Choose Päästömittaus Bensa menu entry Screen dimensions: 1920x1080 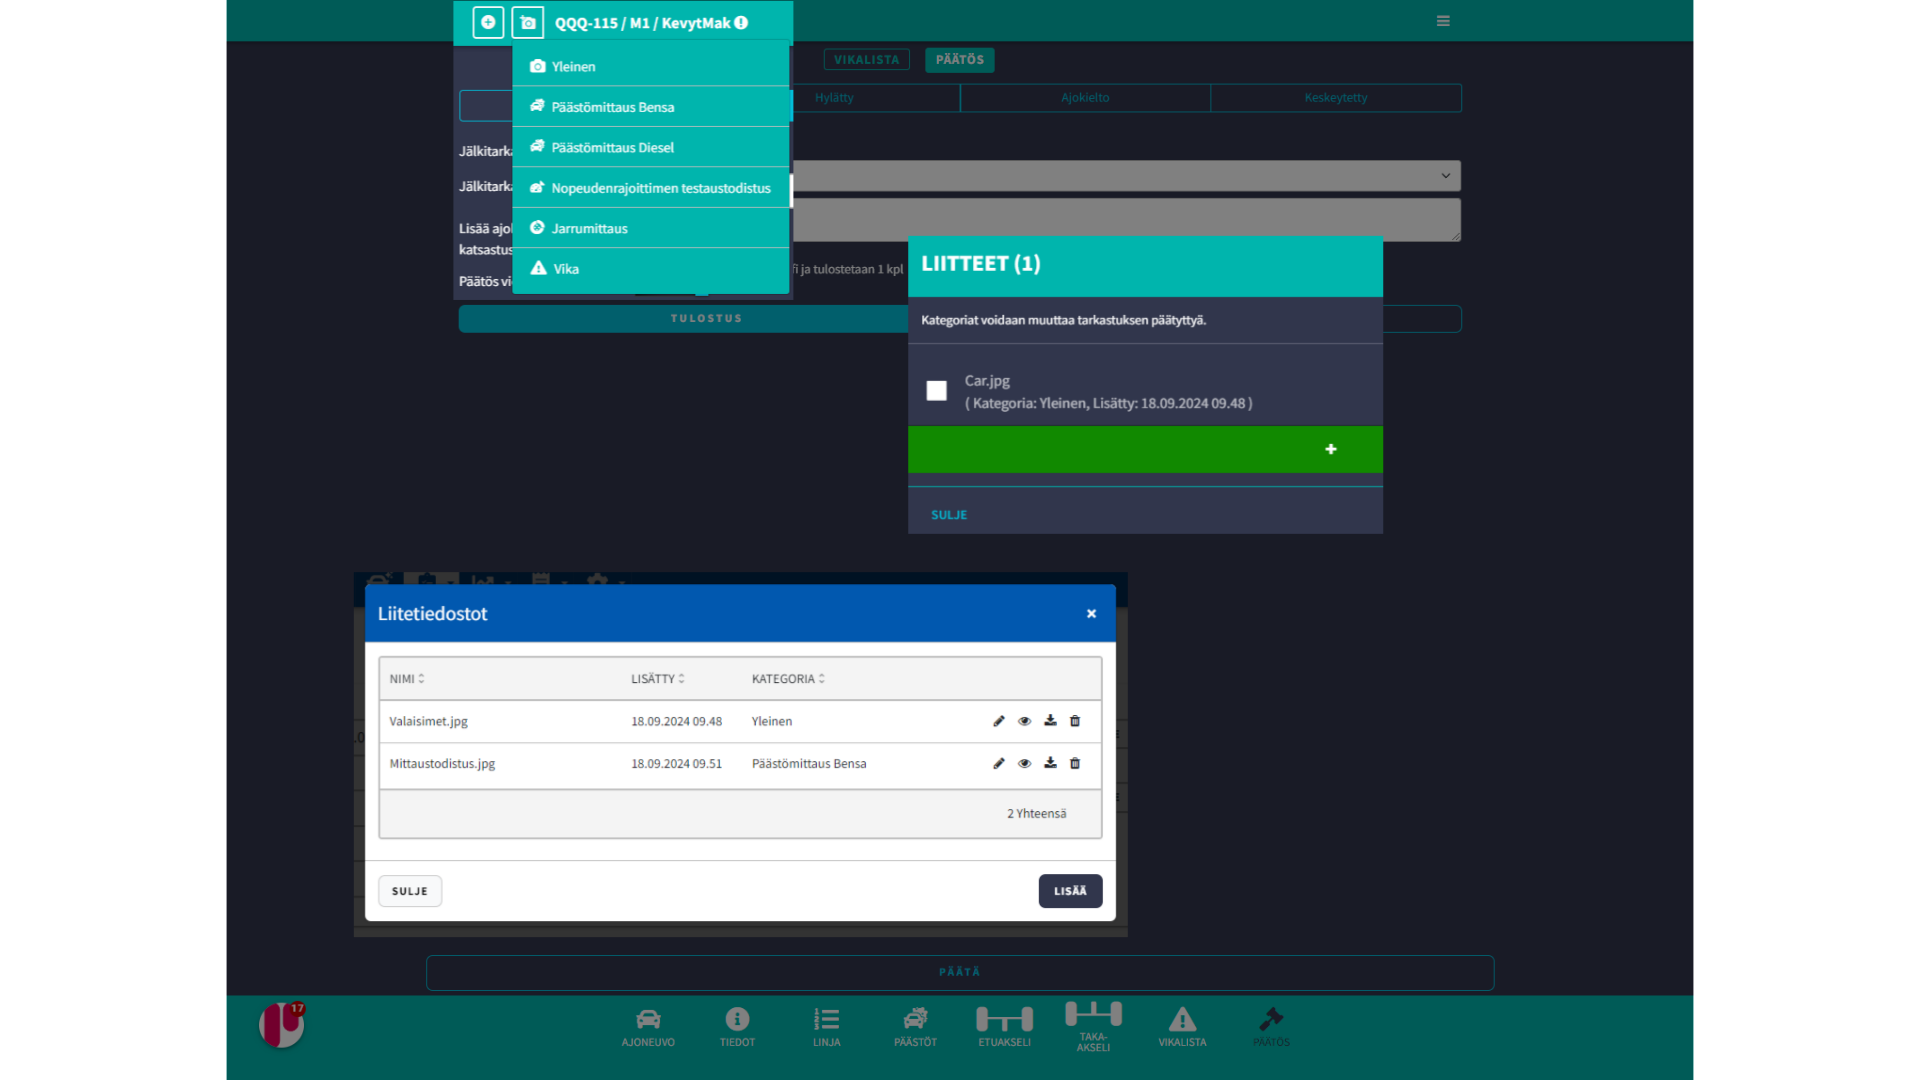coord(651,107)
